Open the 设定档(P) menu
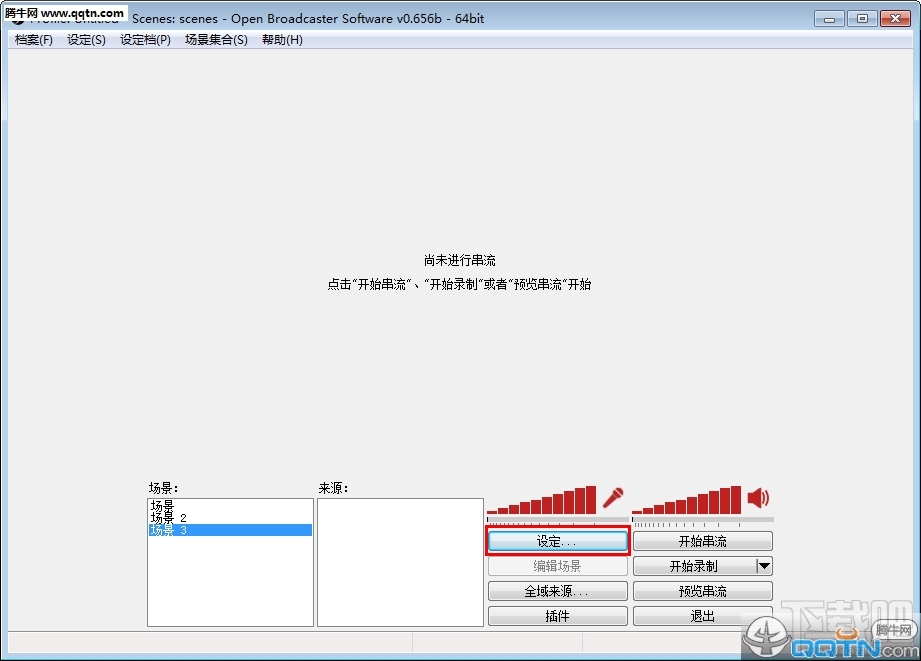Image resolution: width=921 pixels, height=661 pixels. 145,40
